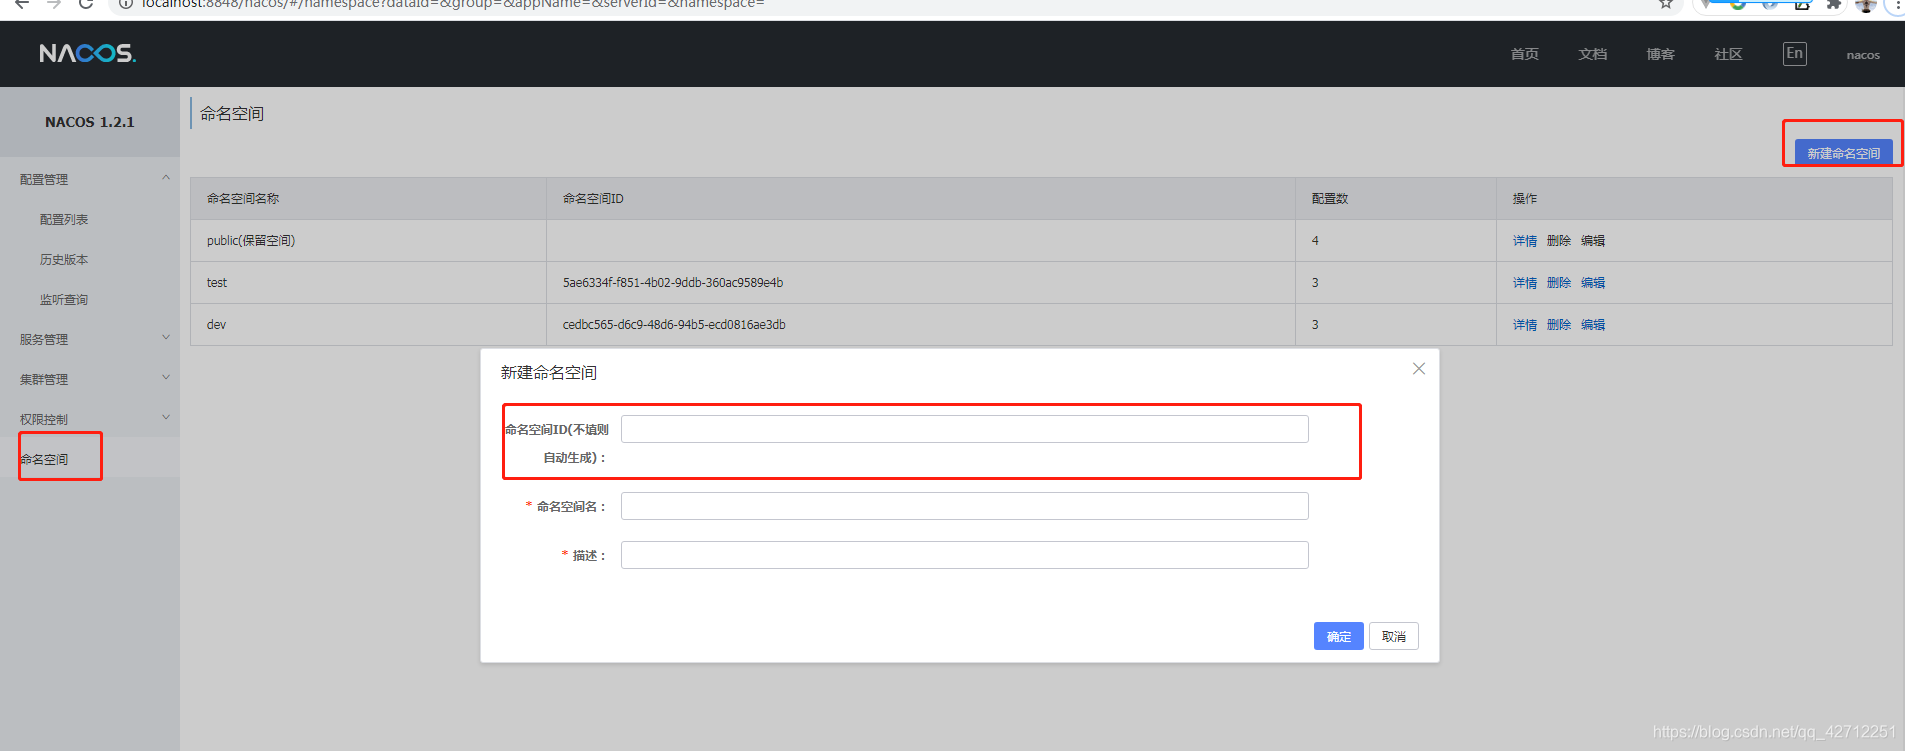Viewport: 1905px width, 751px height.
Task: Open 社区 in top navigation
Action: point(1728,54)
